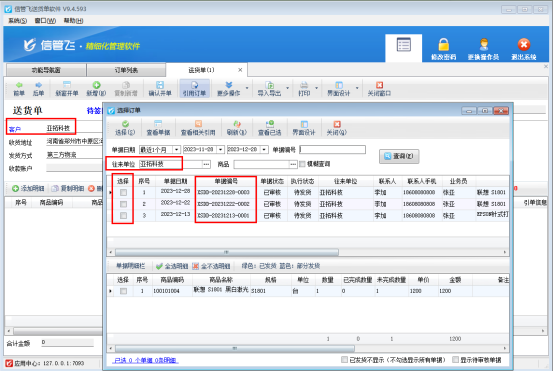Screen dimensions: 554x371
Task: Open the start date 2023-11-28 dropdown
Action: tap(220, 150)
